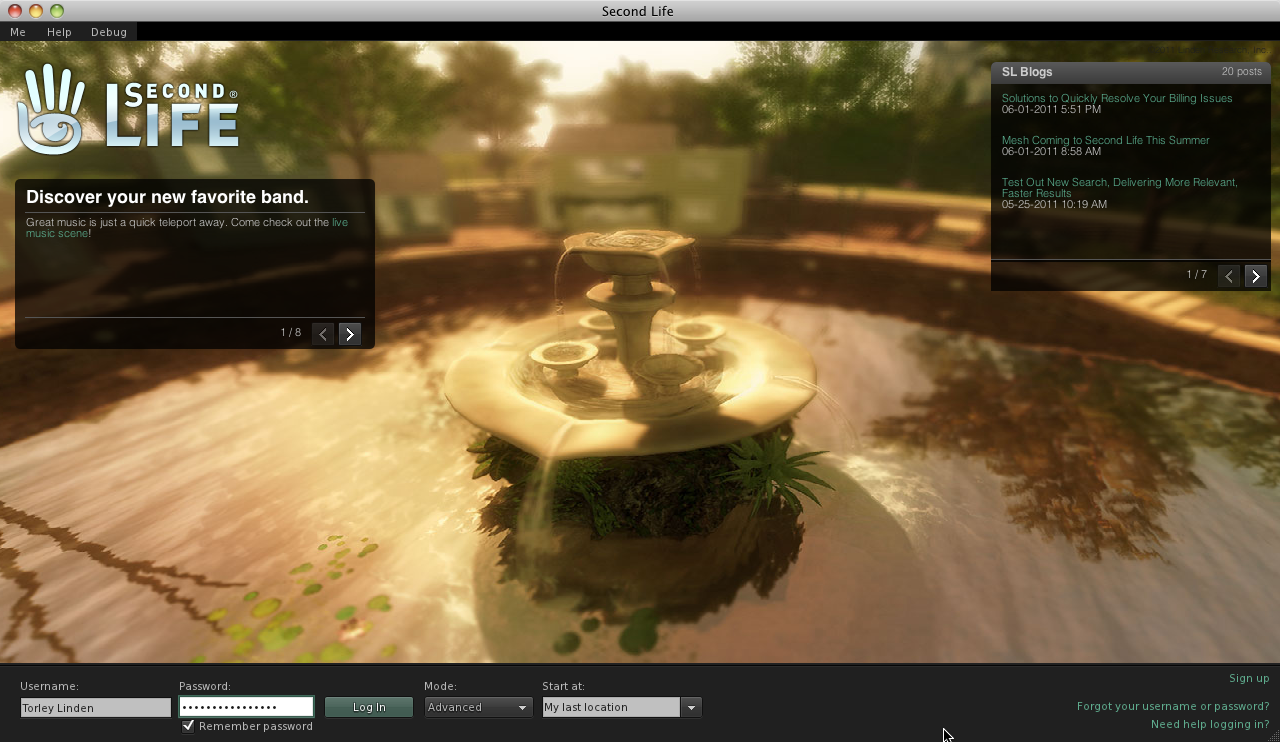Click the My last location combo field
Image resolution: width=1280 pixels, height=742 pixels.
click(610, 707)
